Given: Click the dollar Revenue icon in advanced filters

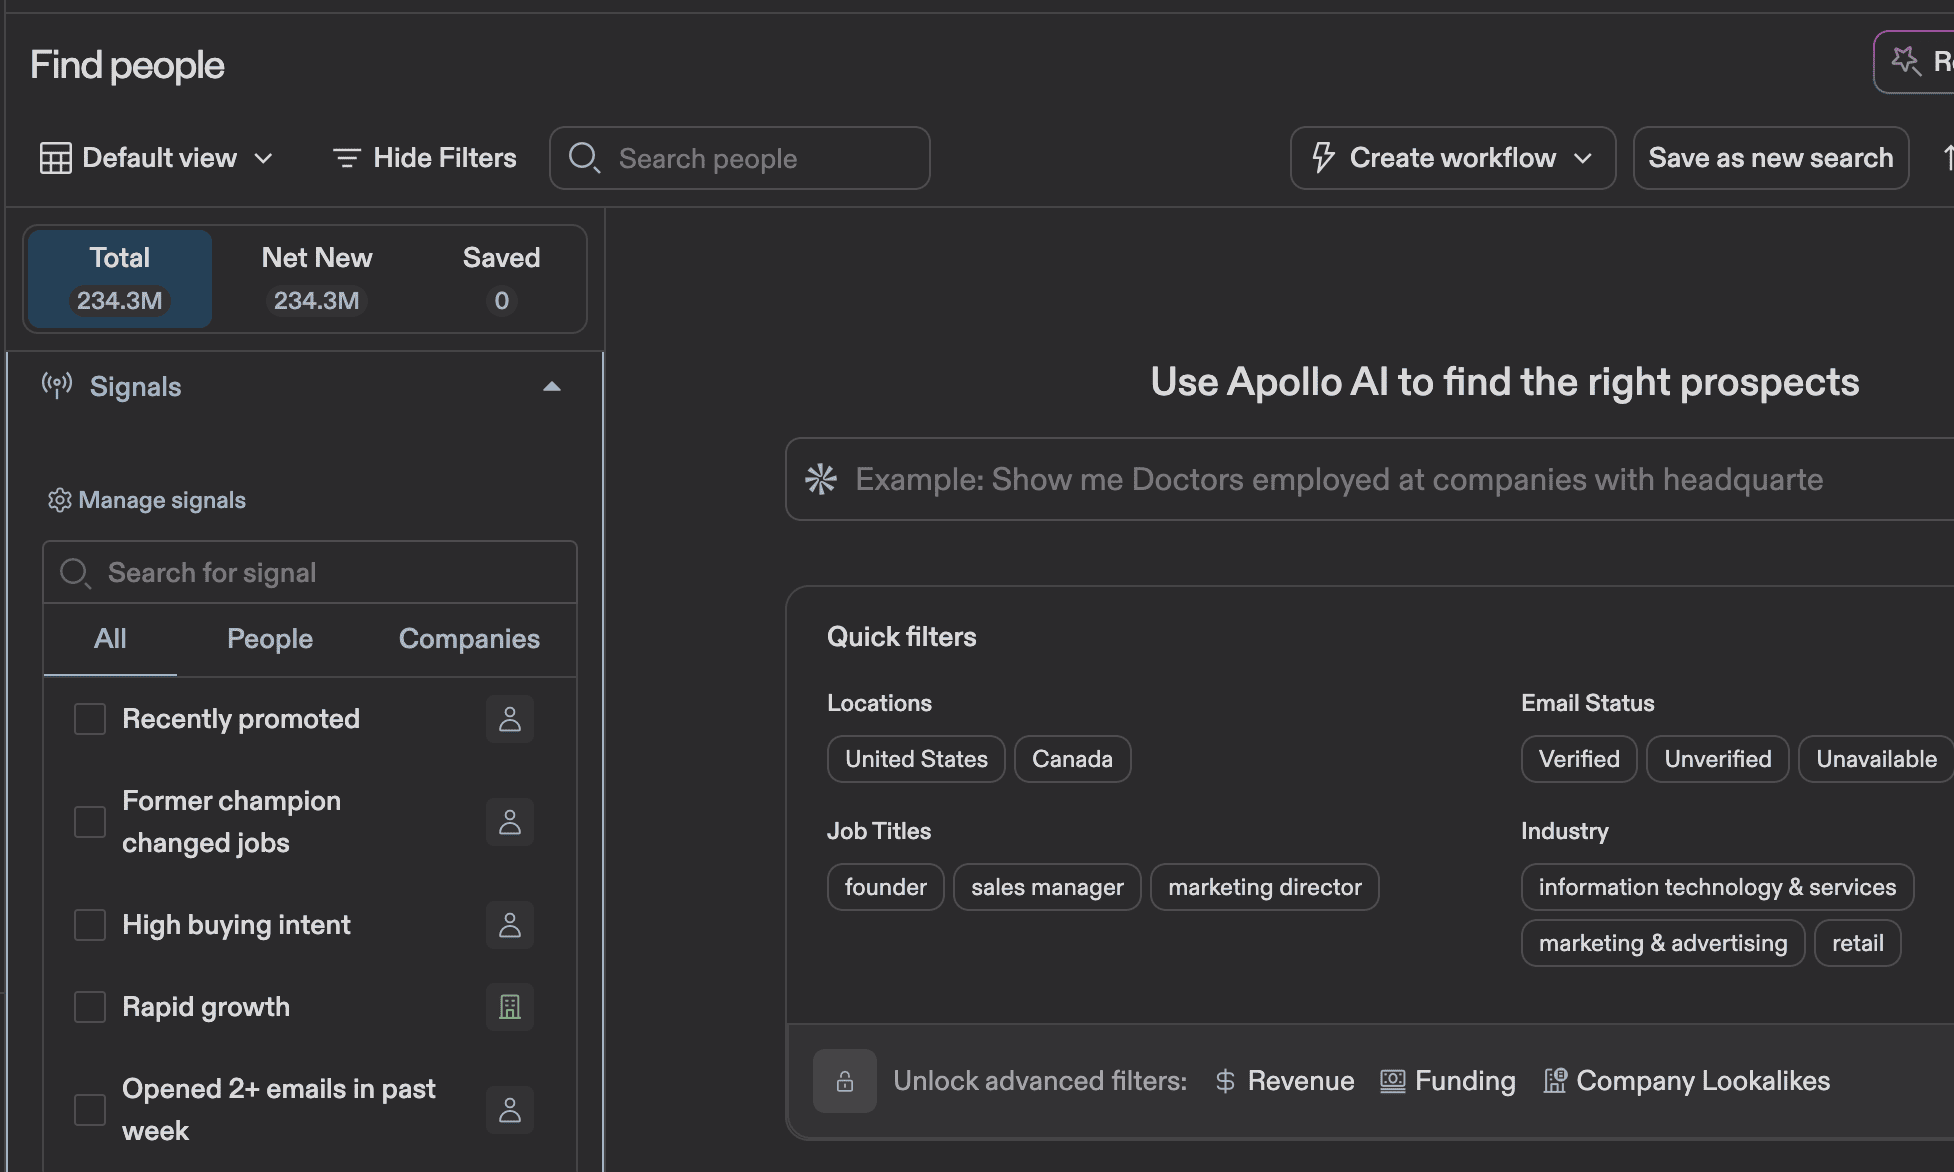Looking at the screenshot, I should pos(1224,1081).
